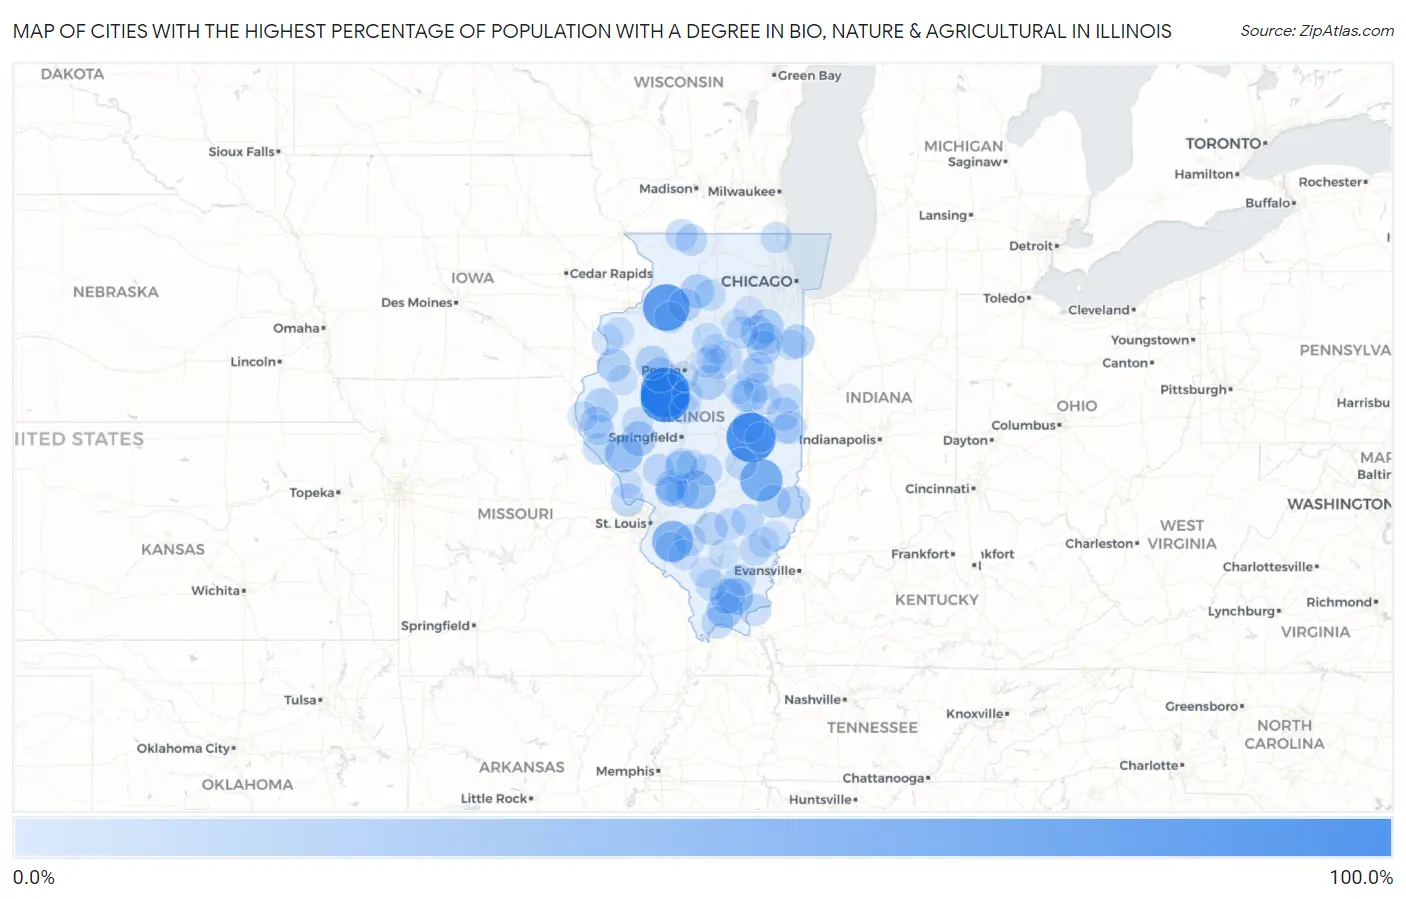
Task: Click the map title heading
Action: tap(592, 31)
